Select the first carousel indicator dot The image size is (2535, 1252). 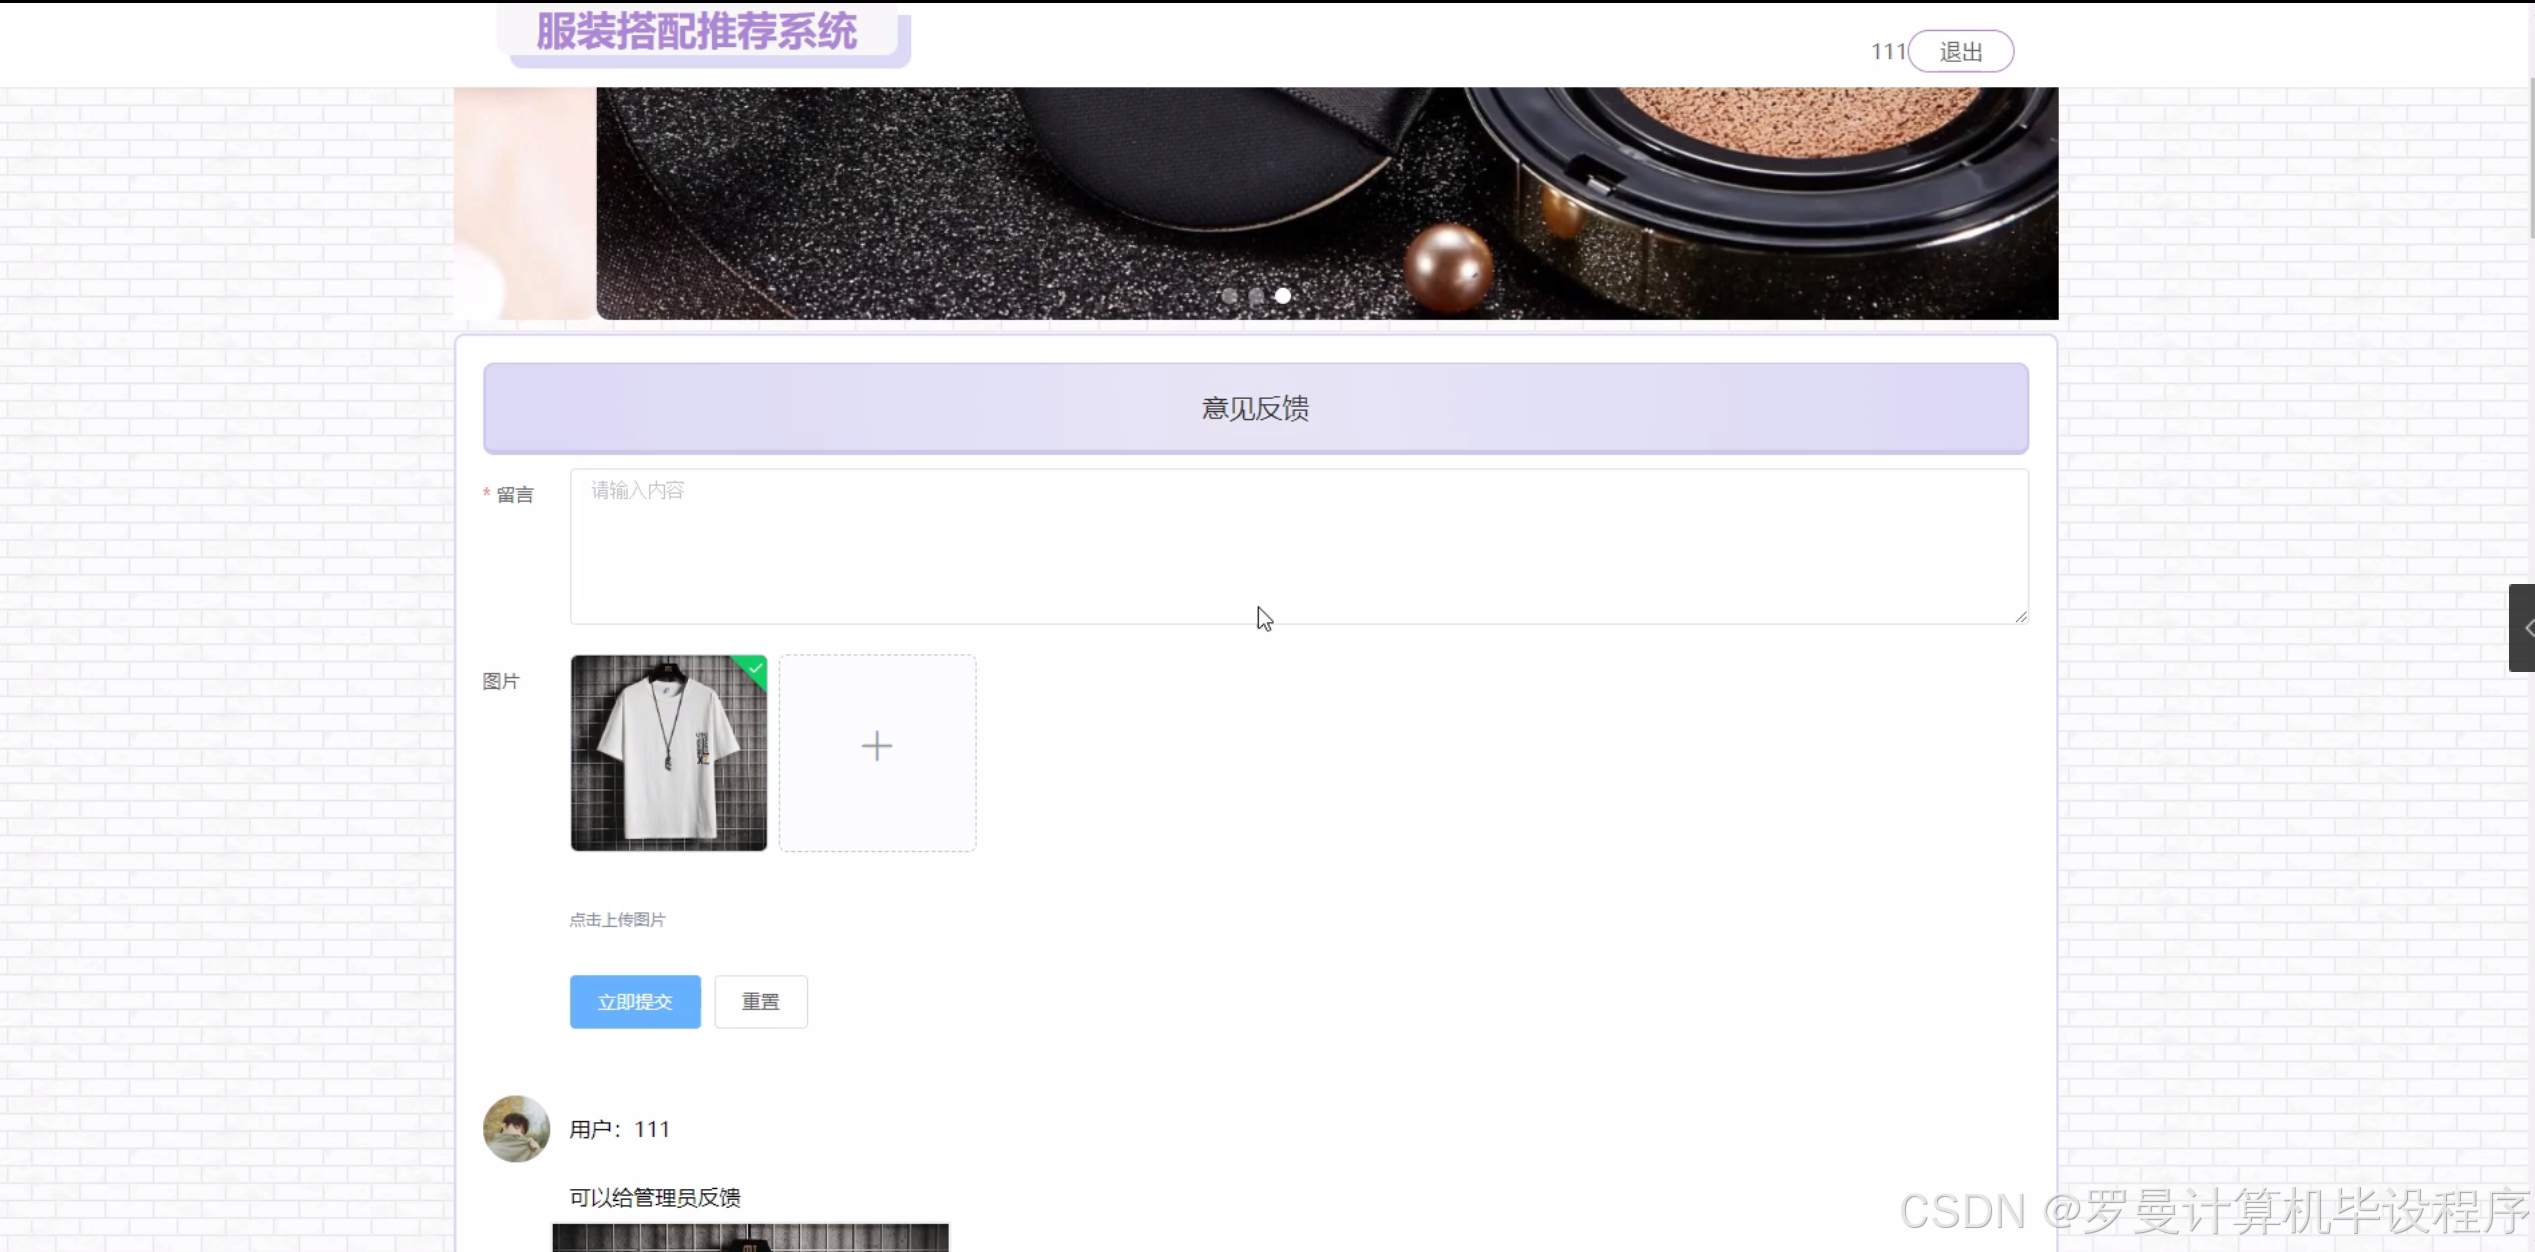(x=1229, y=296)
